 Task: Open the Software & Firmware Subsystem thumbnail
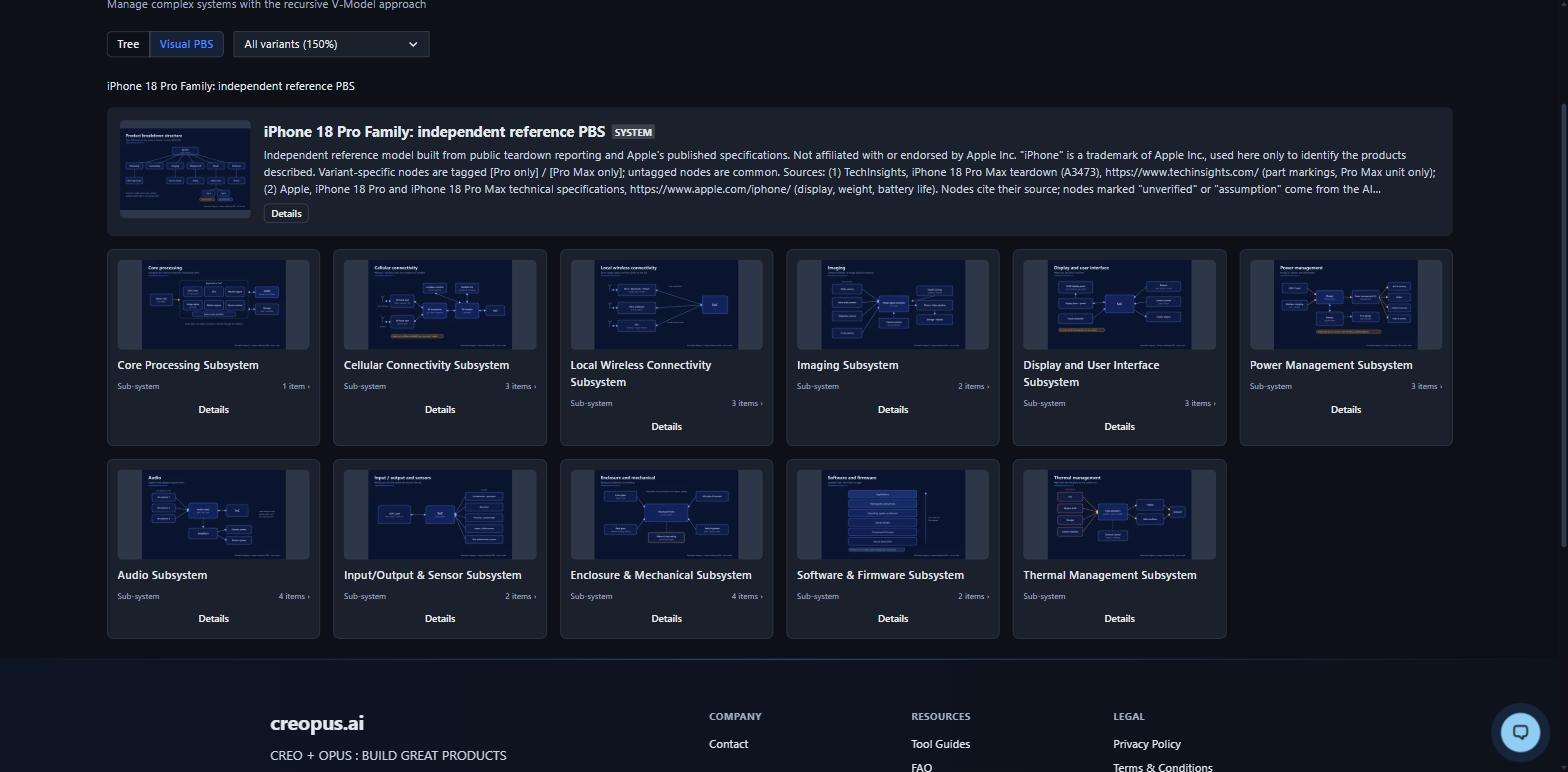coord(893,514)
